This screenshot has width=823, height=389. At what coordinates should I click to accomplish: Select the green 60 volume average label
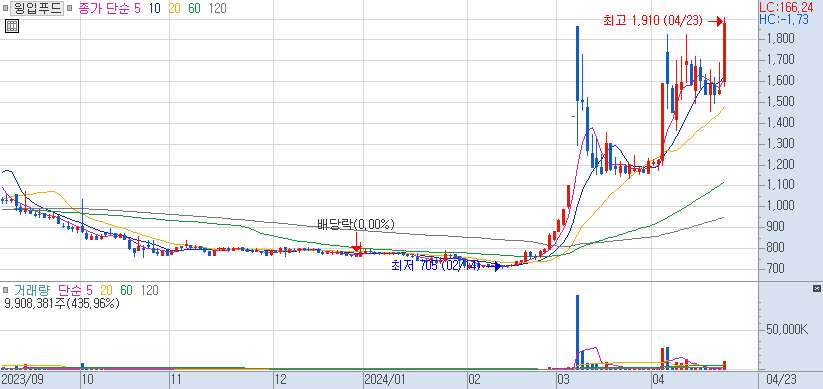point(126,290)
